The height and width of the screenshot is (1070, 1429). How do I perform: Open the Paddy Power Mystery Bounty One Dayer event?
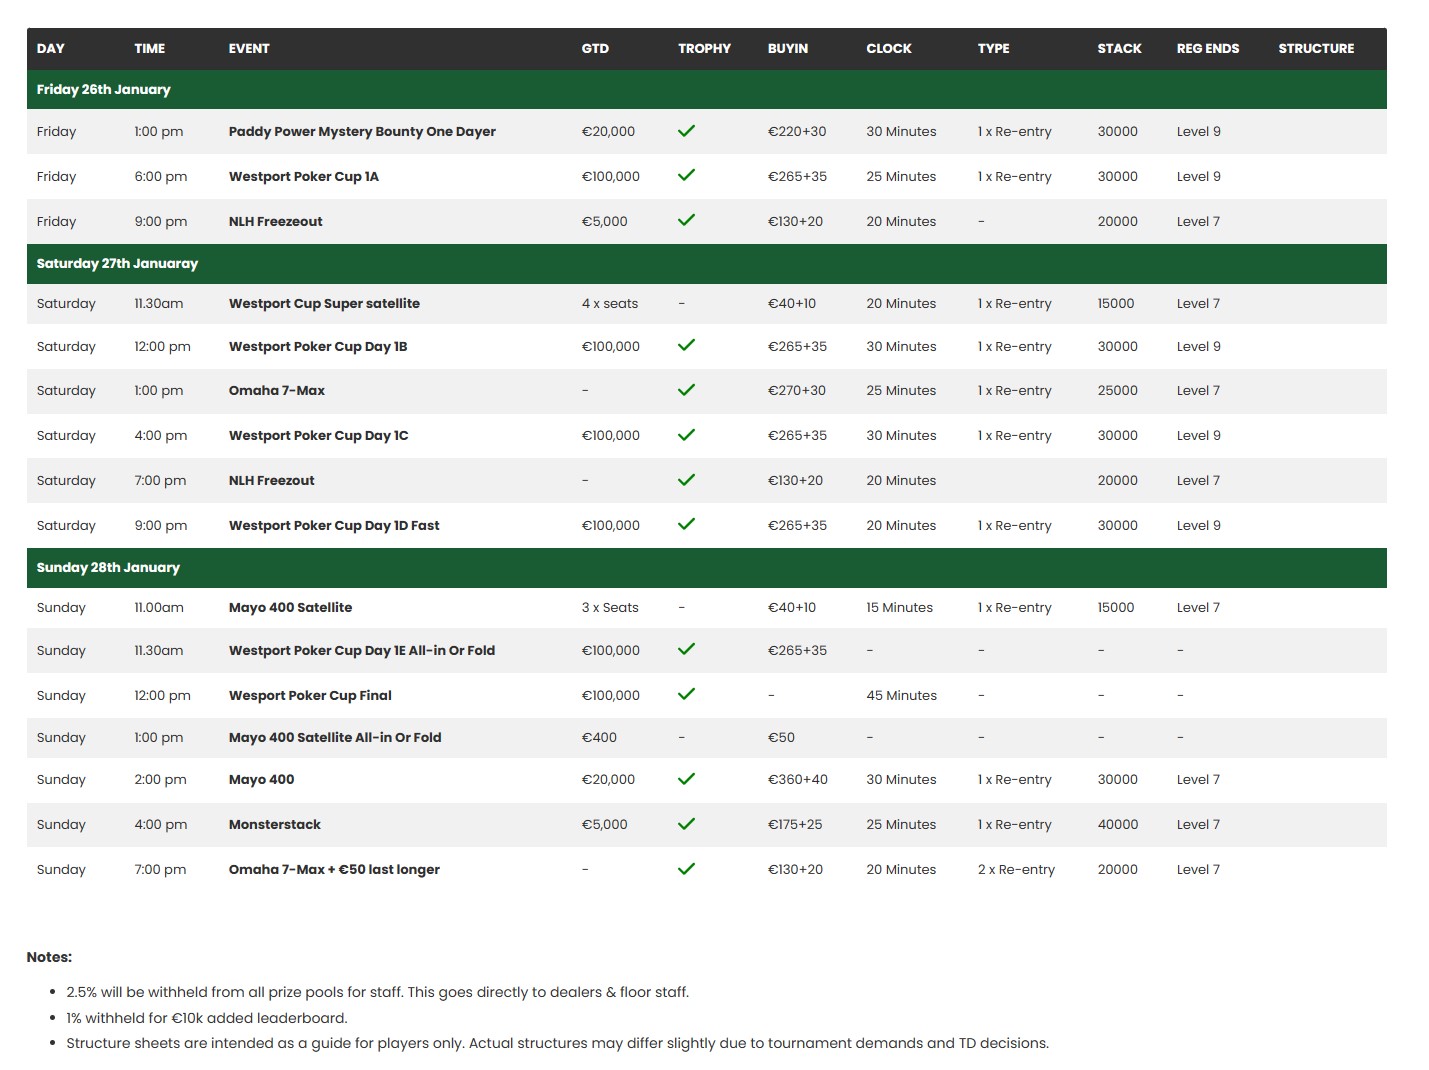click(x=362, y=131)
